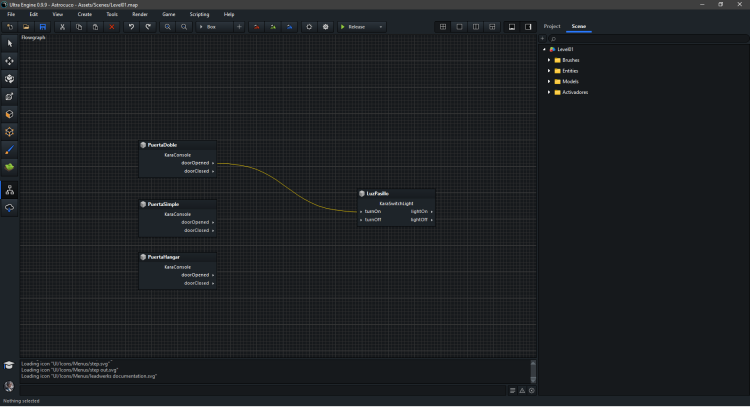Image resolution: width=750 pixels, height=407 pixels.
Task: Activate the move/translate tool in the sidebar
Action: (x=10, y=61)
